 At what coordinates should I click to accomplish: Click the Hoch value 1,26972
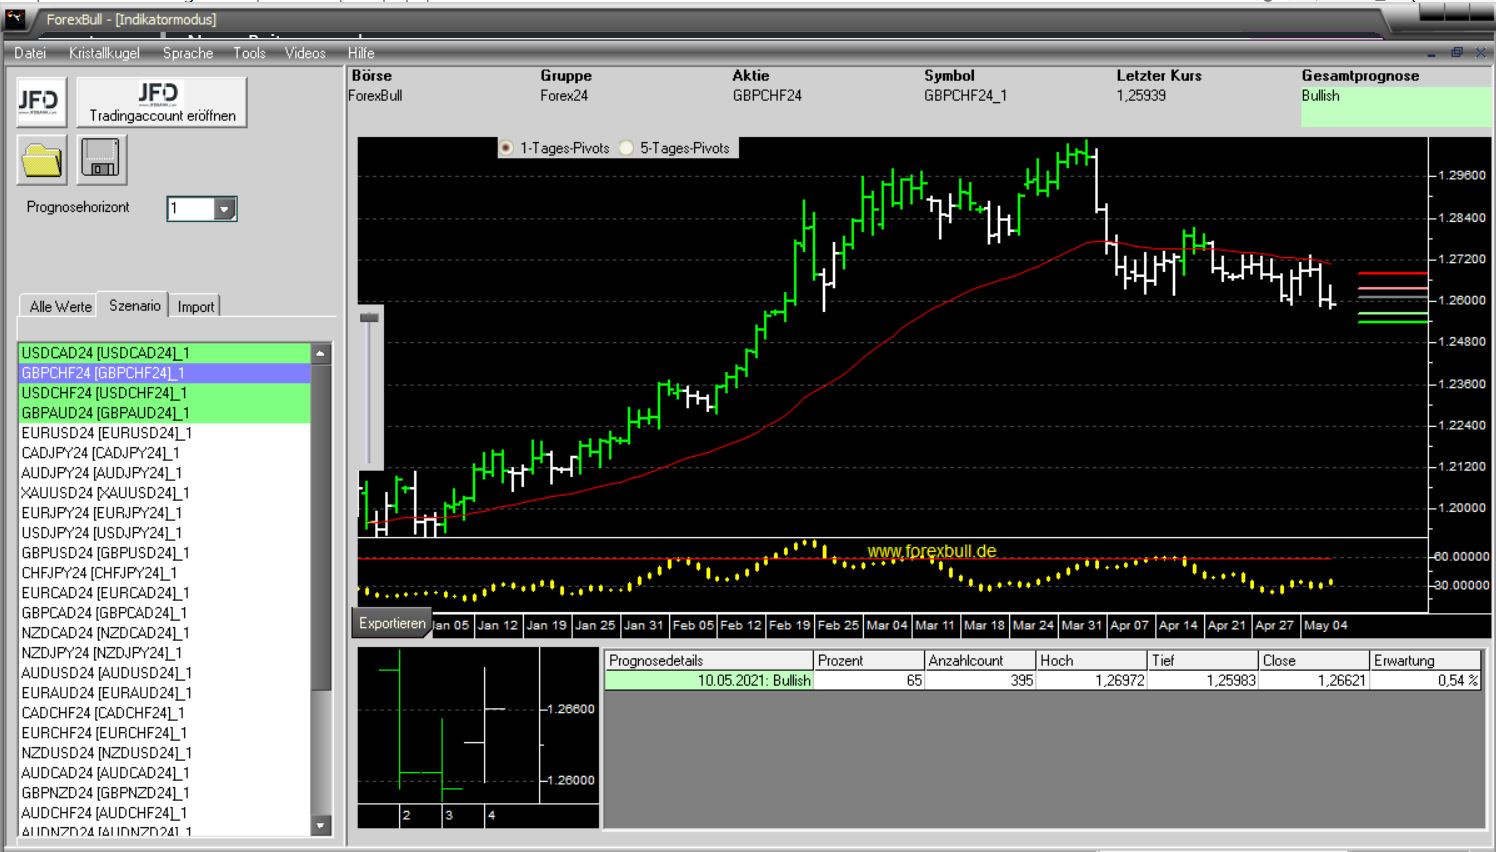tap(1091, 680)
